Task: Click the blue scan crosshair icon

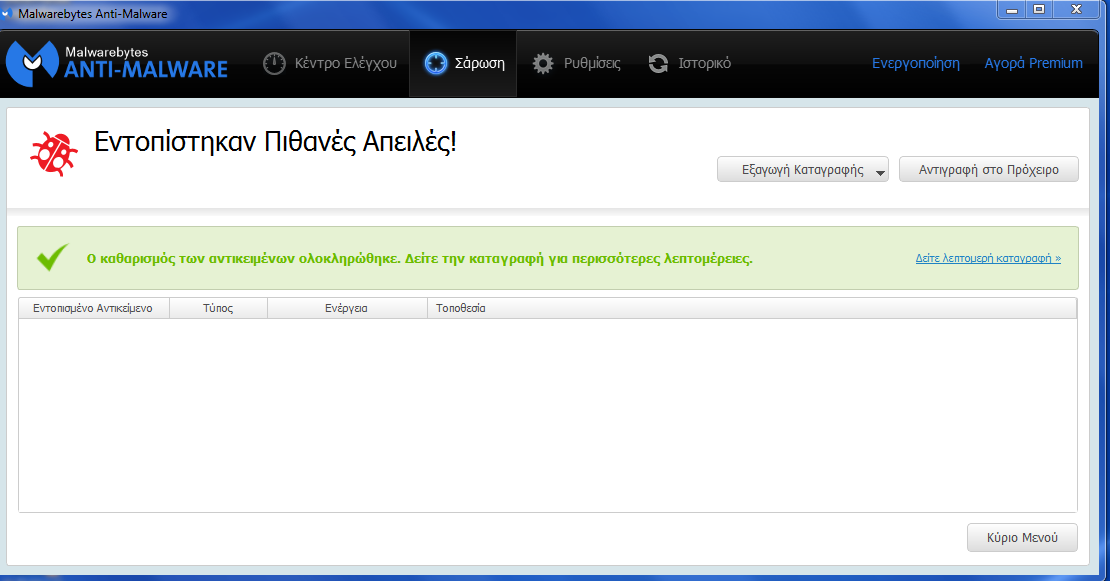Action: (435, 64)
